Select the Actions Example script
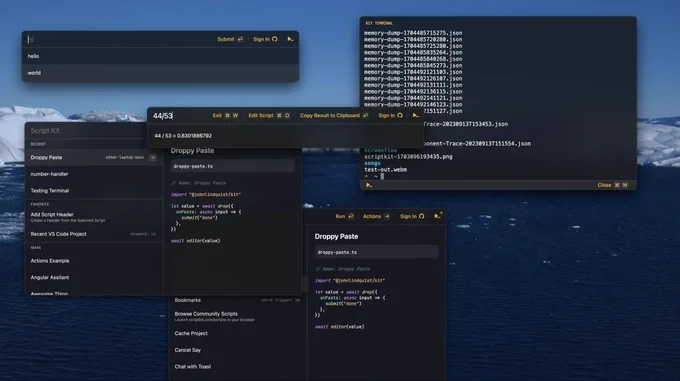 (x=94, y=261)
